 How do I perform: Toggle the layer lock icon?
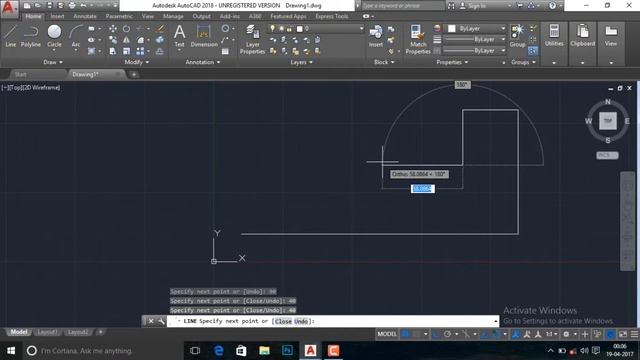[x=289, y=29]
